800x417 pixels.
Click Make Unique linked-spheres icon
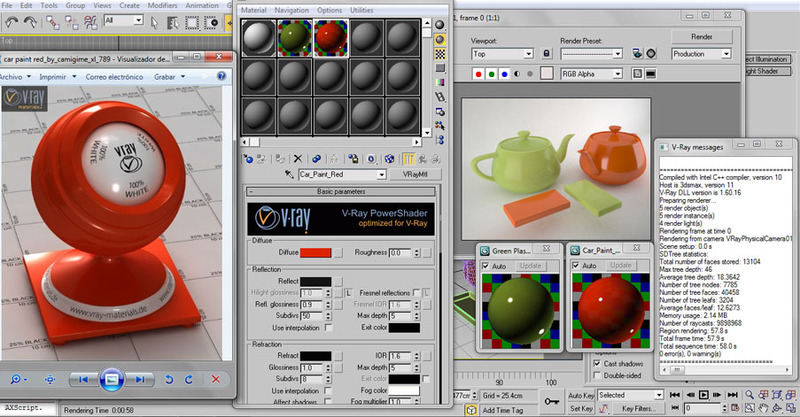pyautogui.click(x=316, y=159)
